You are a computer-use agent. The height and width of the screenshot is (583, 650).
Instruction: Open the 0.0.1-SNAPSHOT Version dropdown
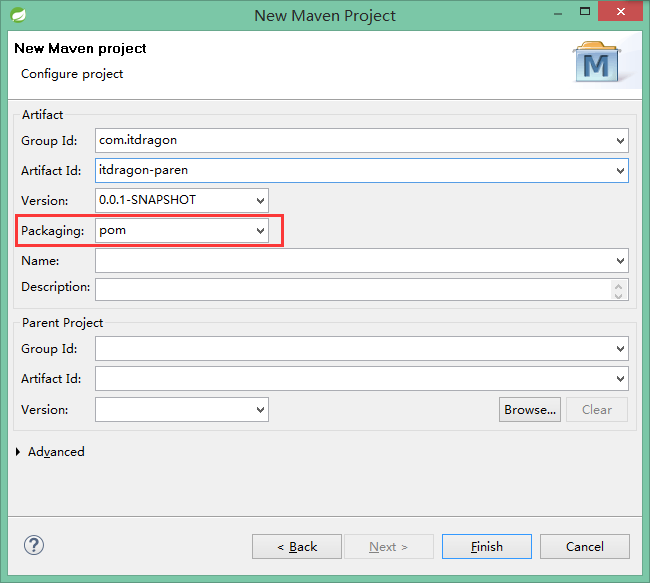(260, 201)
